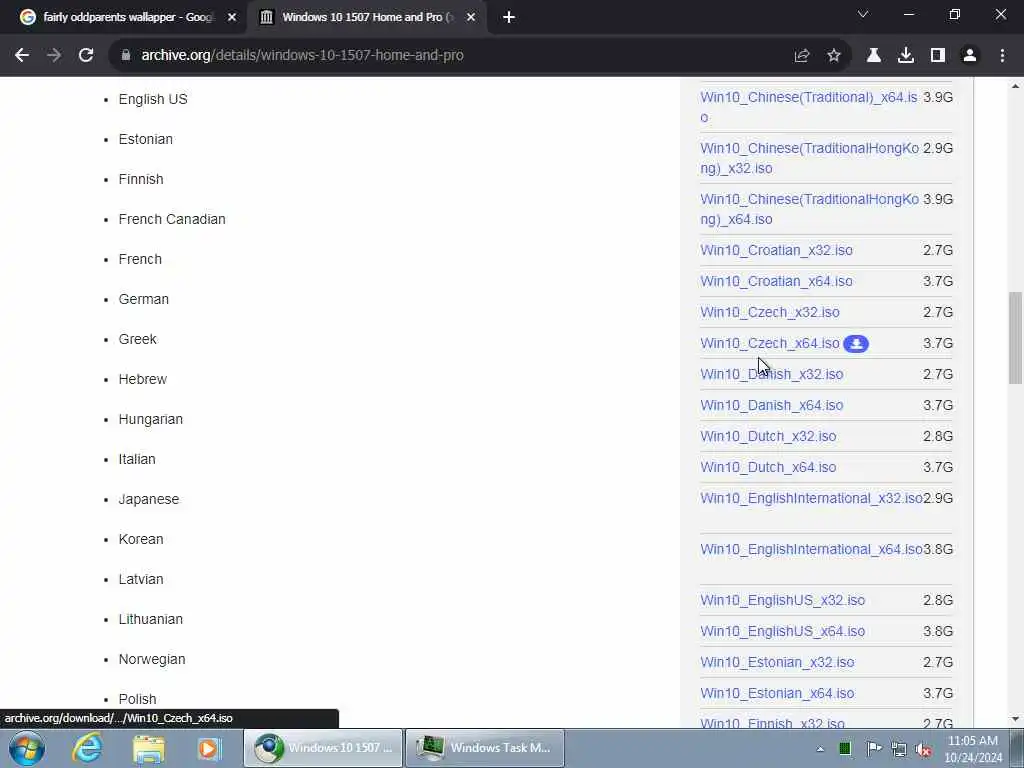Click the page vertical scrollbar thumb

tap(1015, 338)
